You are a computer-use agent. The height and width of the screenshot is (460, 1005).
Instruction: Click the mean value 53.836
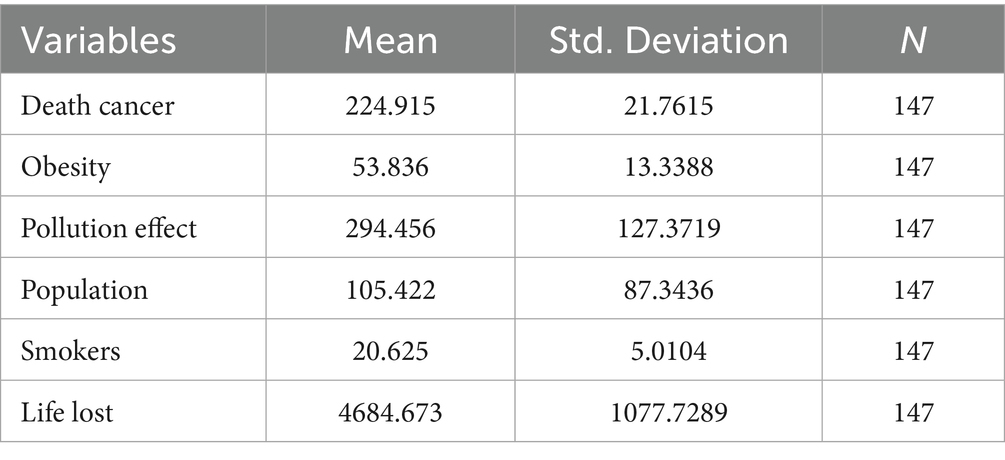tap(390, 167)
